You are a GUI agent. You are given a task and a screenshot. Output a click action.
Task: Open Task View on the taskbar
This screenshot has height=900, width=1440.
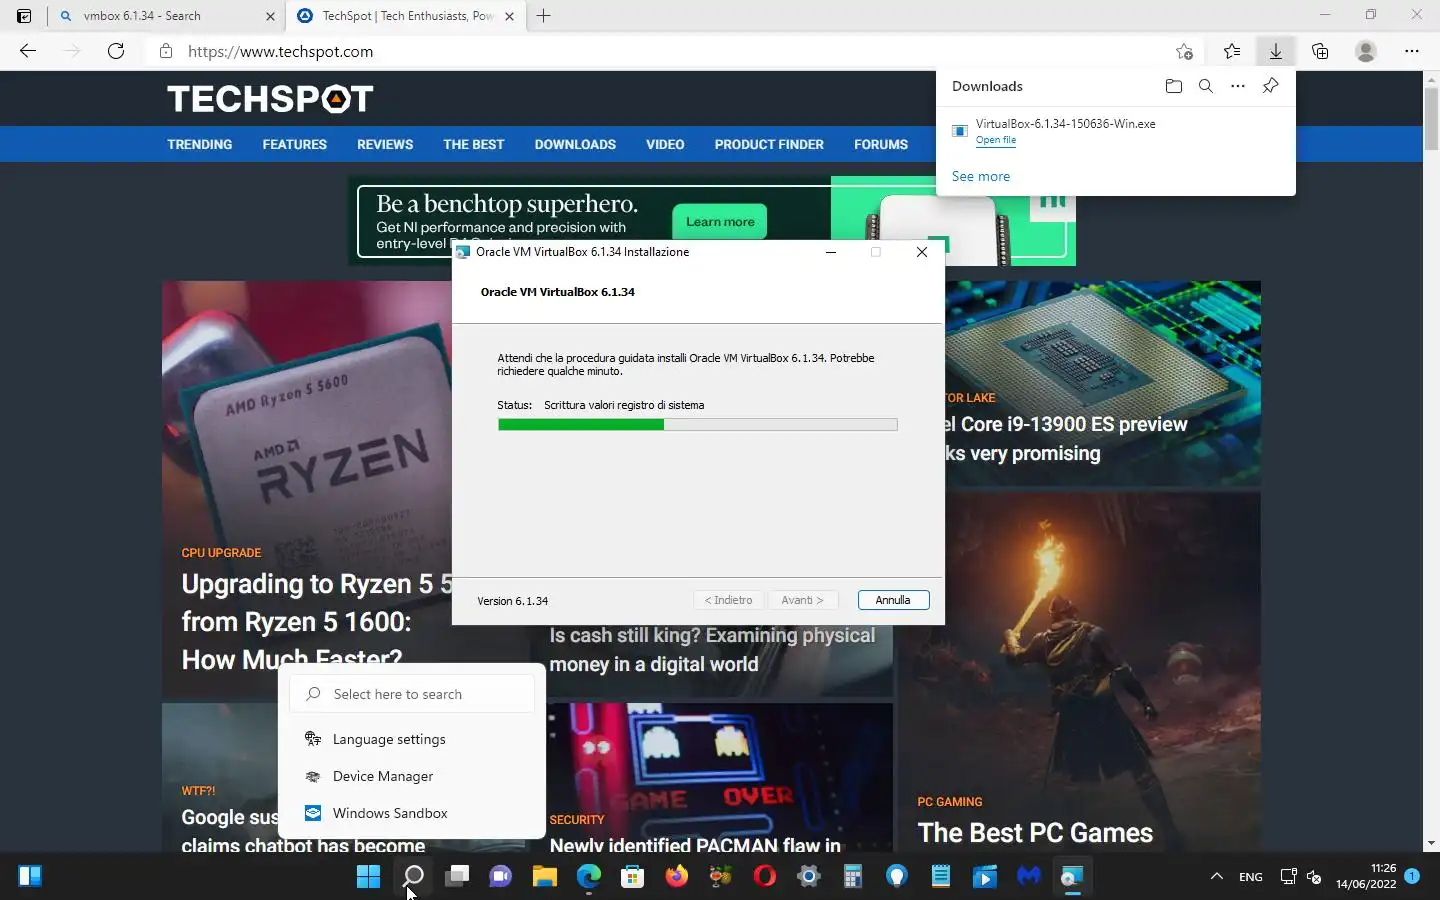click(x=457, y=877)
